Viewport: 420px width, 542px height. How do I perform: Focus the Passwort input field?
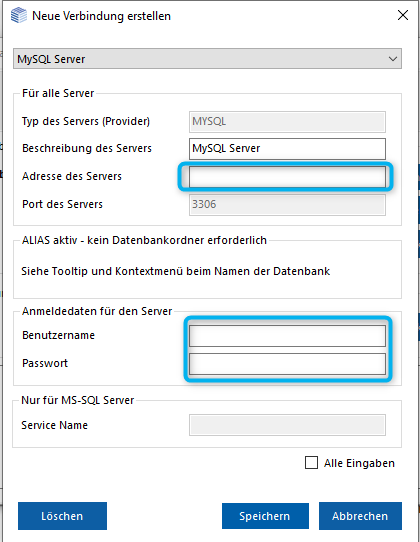[x=287, y=364]
